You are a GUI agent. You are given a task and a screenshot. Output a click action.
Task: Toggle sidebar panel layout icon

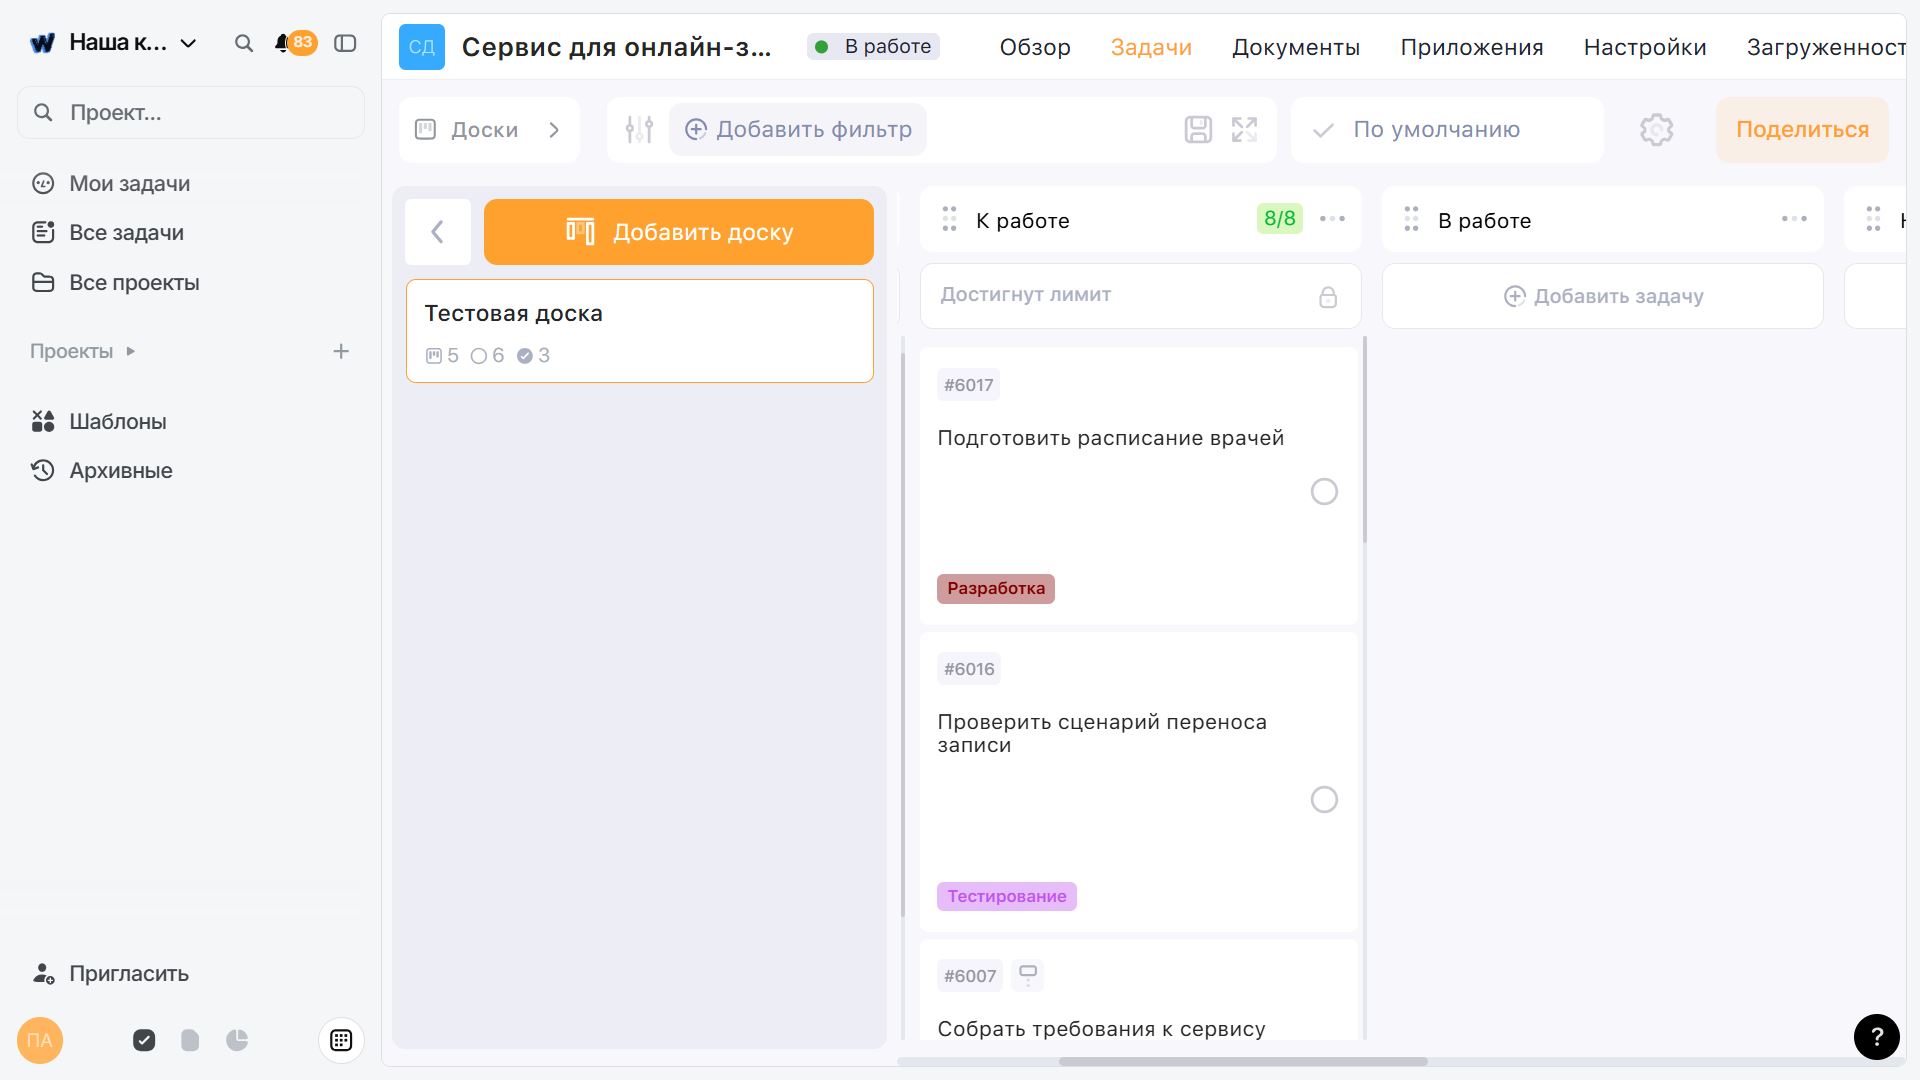click(345, 43)
